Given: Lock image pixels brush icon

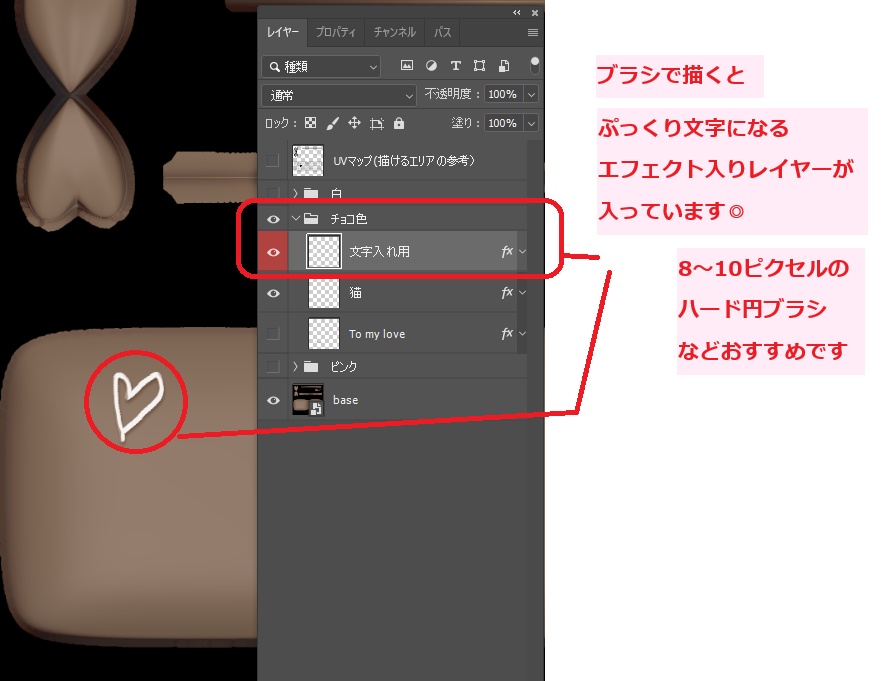Looking at the screenshot, I should coord(332,123).
